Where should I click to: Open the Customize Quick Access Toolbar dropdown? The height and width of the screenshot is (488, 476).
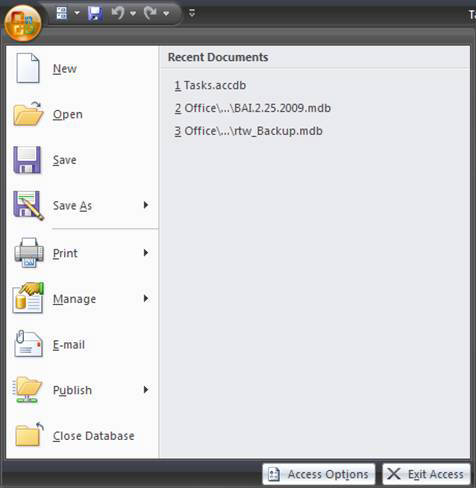click(192, 13)
